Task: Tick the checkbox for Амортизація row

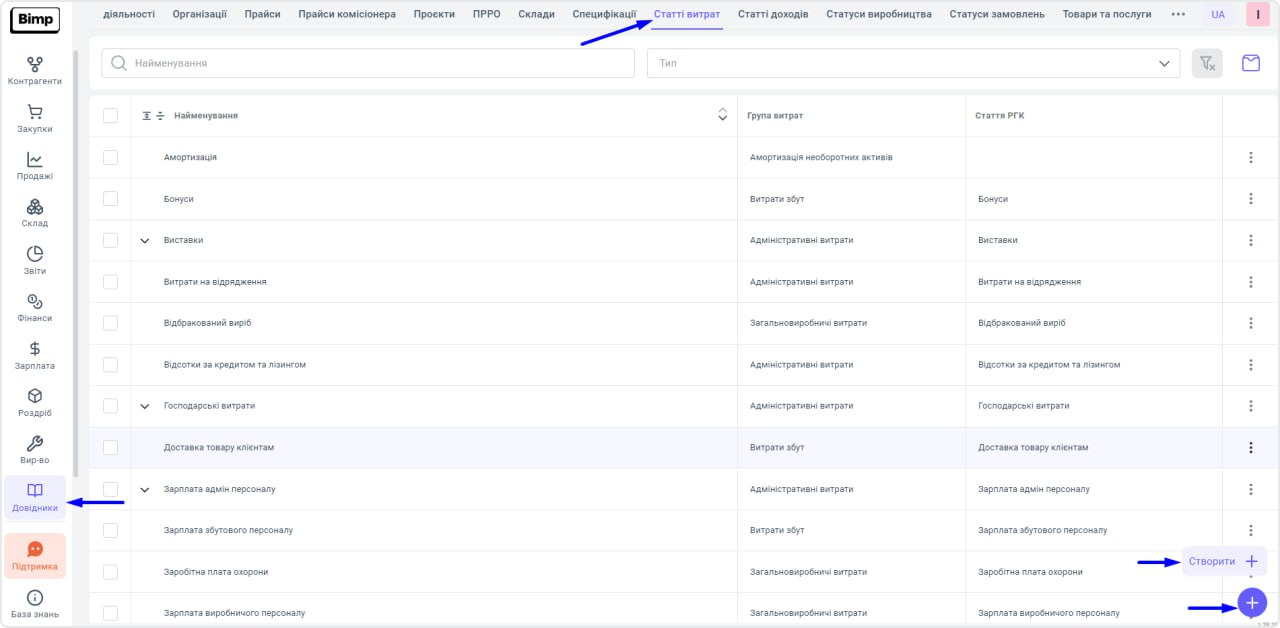Action: [x=110, y=157]
